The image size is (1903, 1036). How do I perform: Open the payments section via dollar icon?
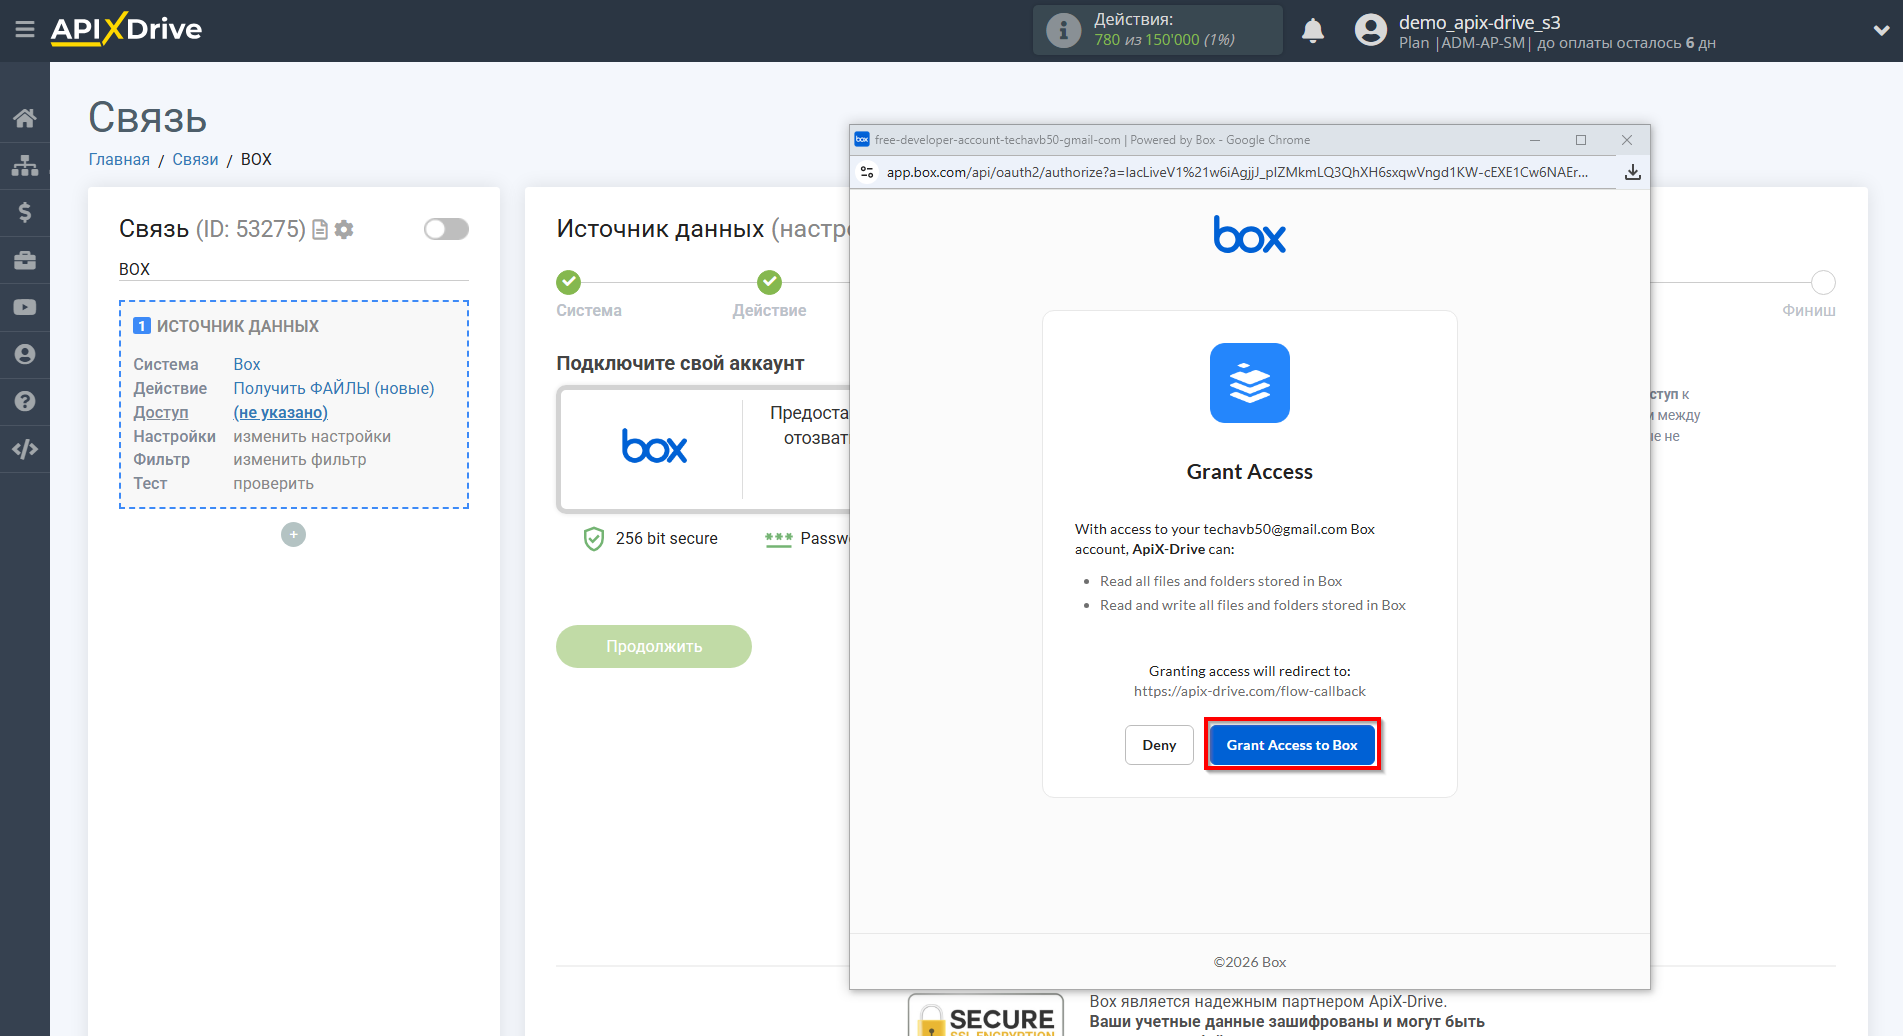click(25, 212)
